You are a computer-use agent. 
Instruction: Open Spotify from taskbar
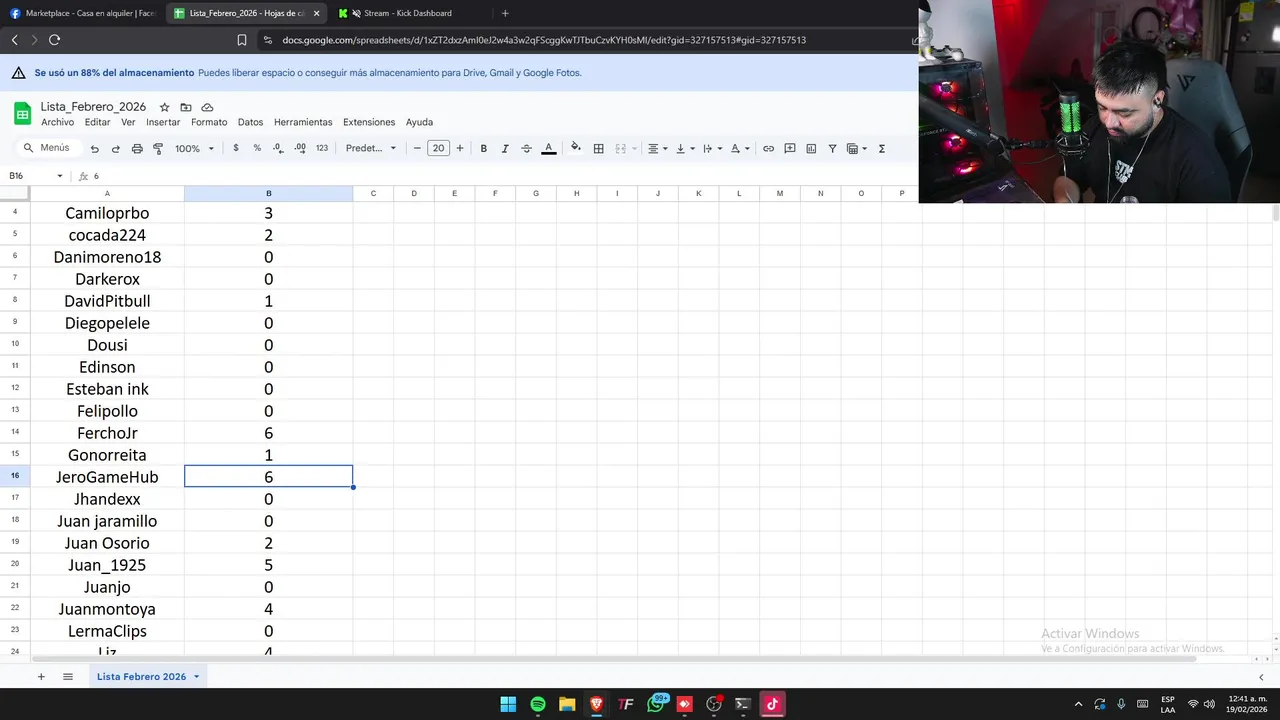(538, 704)
